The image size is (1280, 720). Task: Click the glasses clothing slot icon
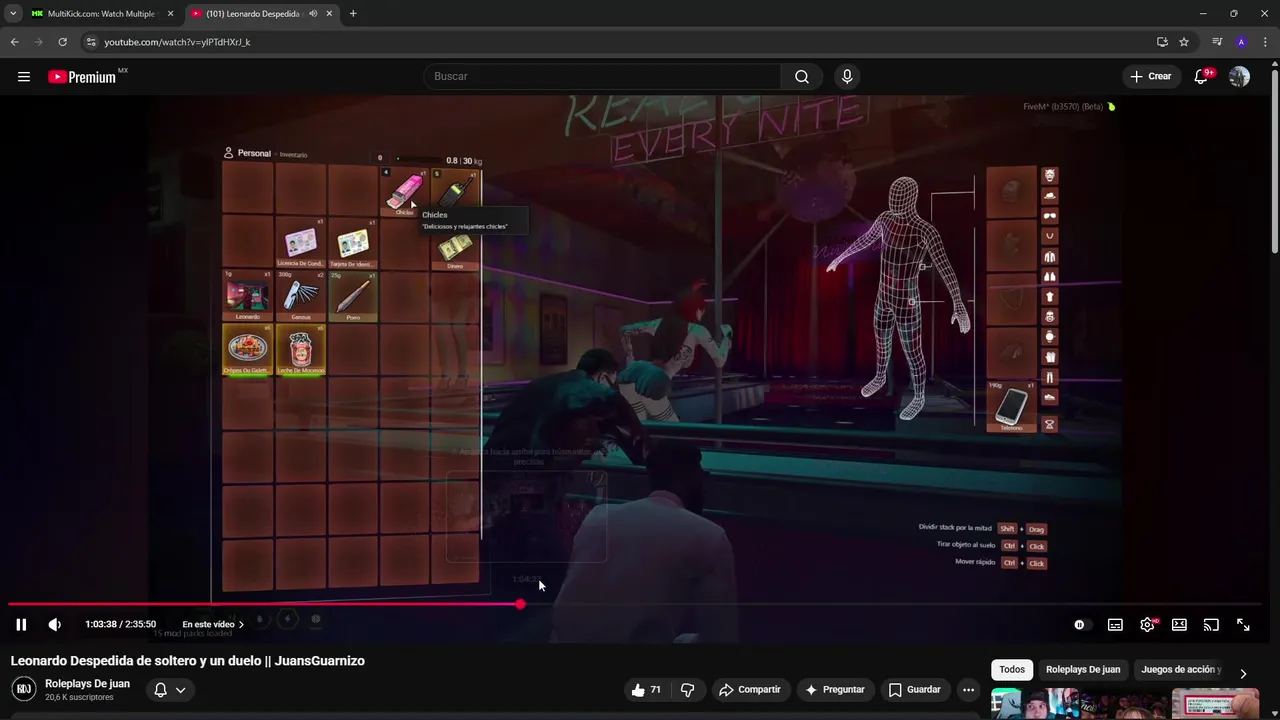point(1050,216)
